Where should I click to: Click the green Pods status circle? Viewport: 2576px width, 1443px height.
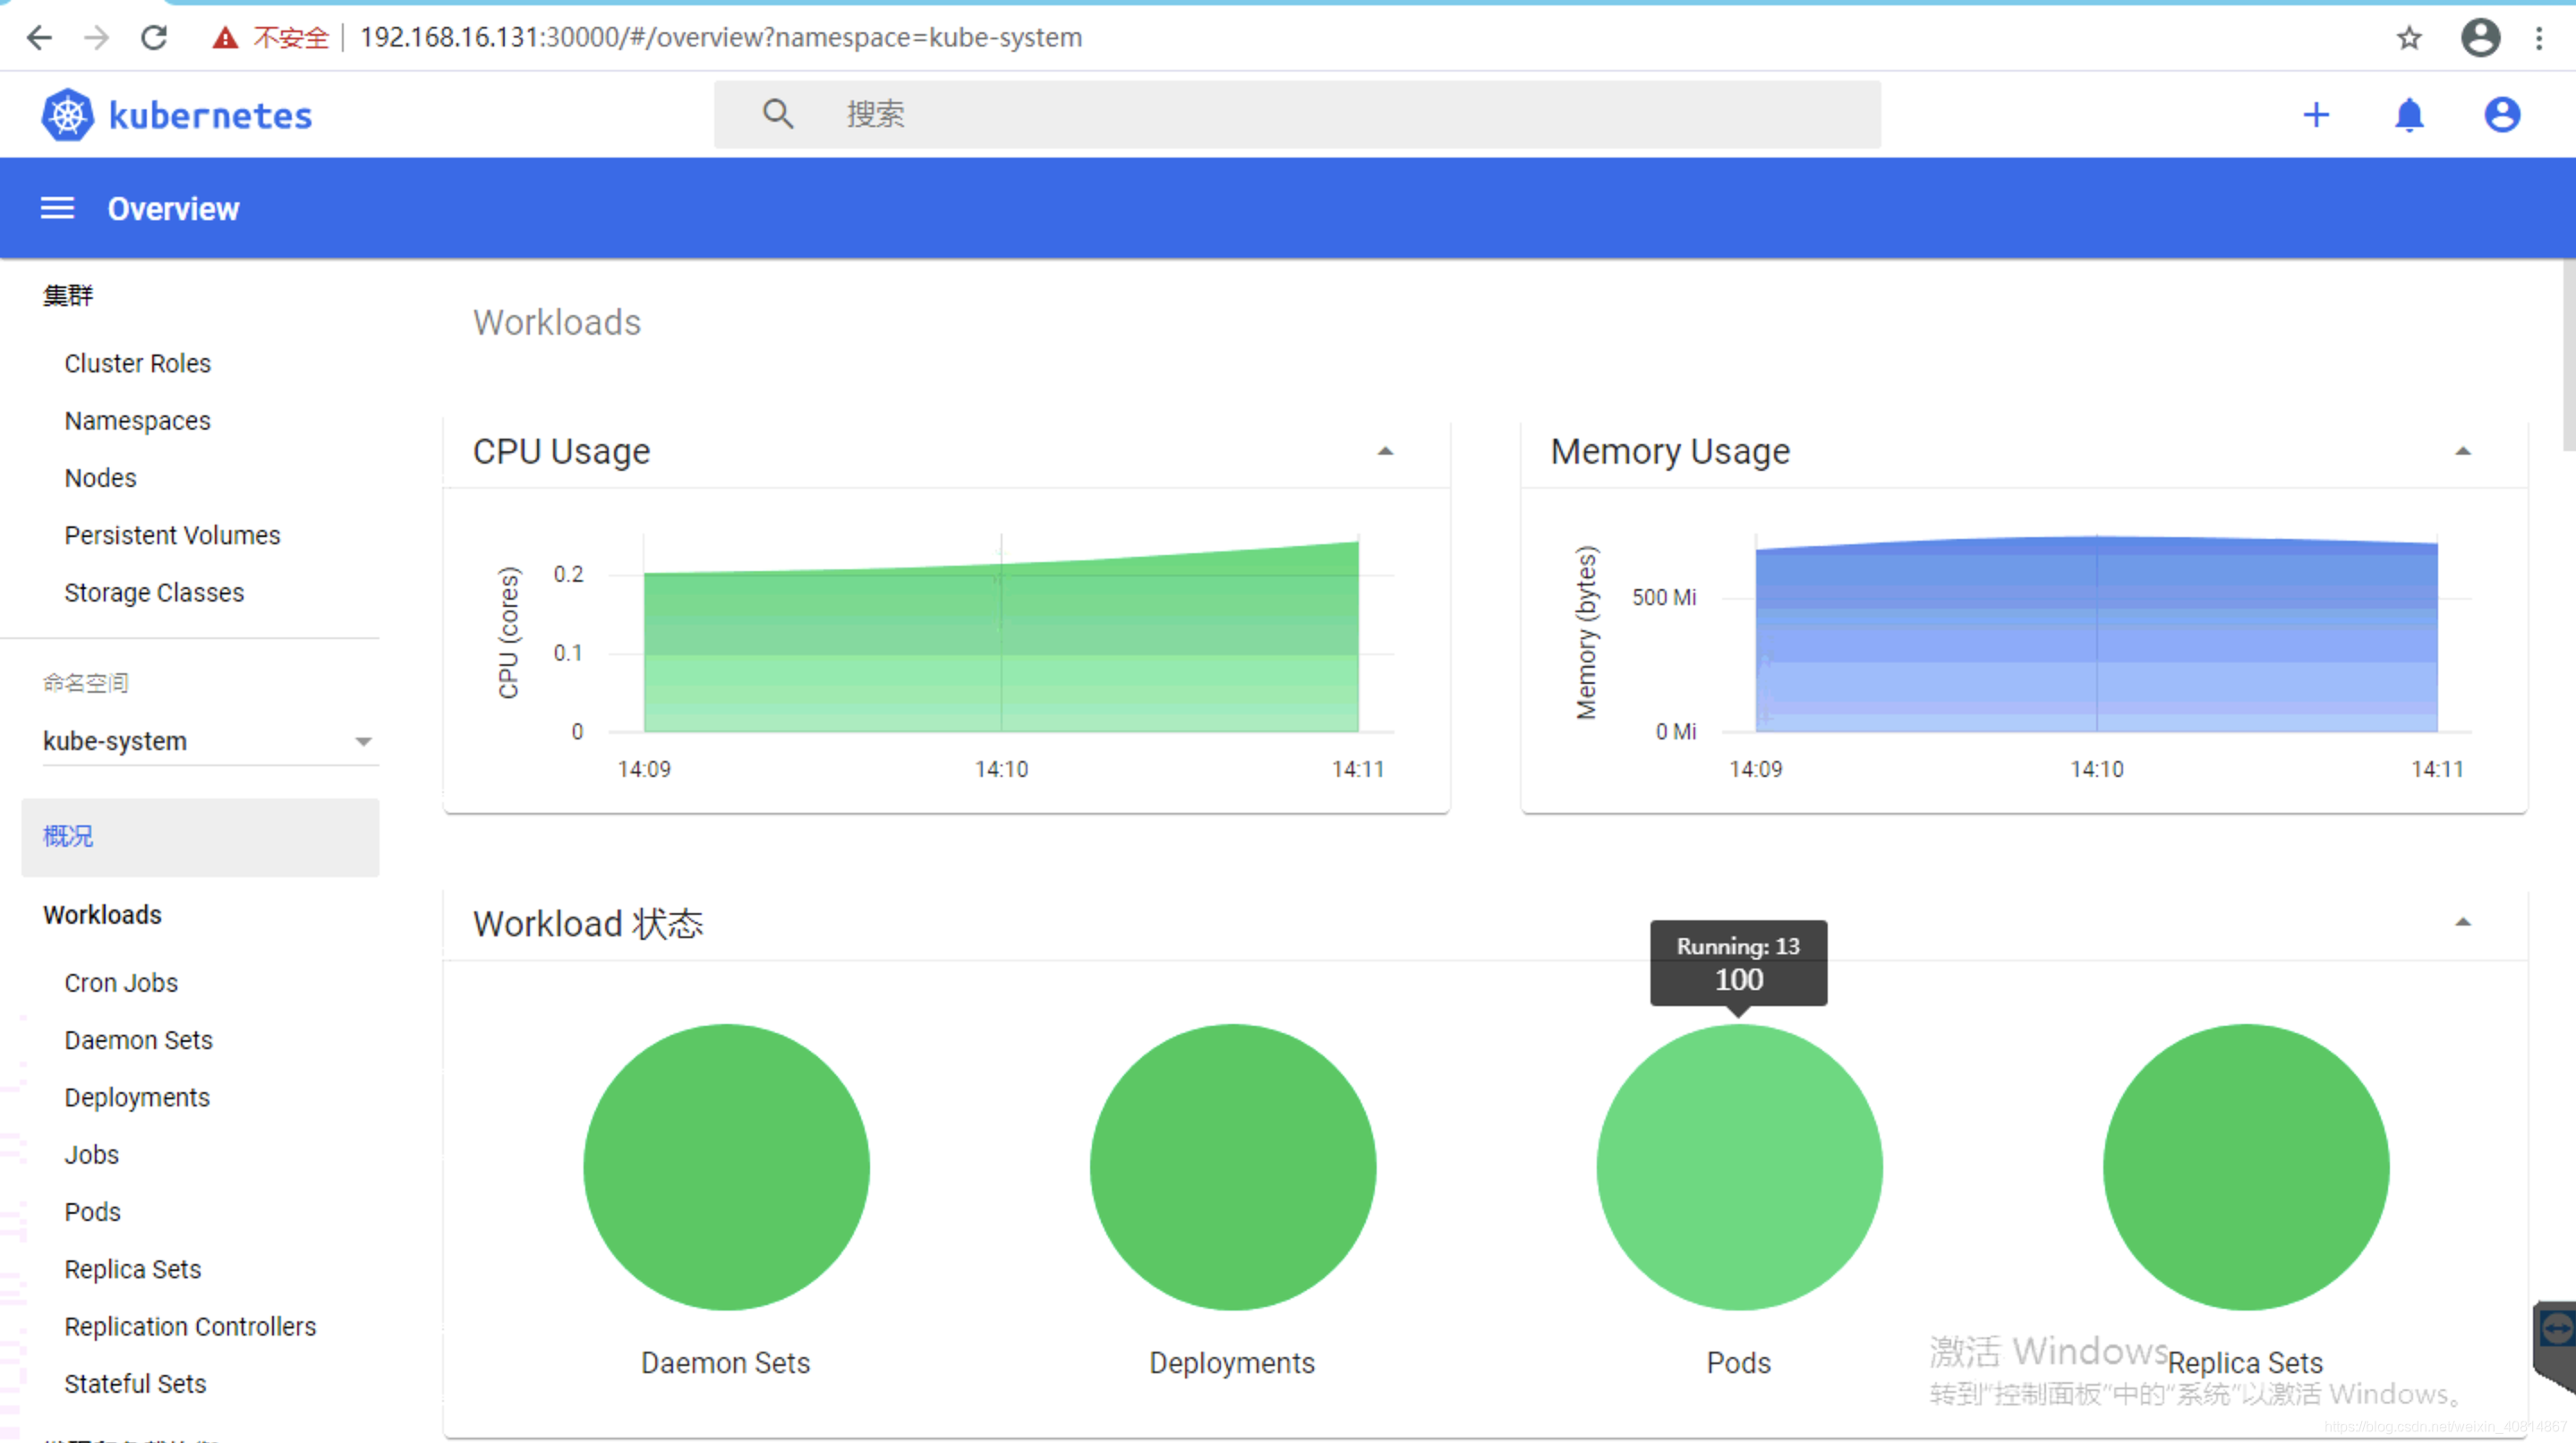1738,1167
